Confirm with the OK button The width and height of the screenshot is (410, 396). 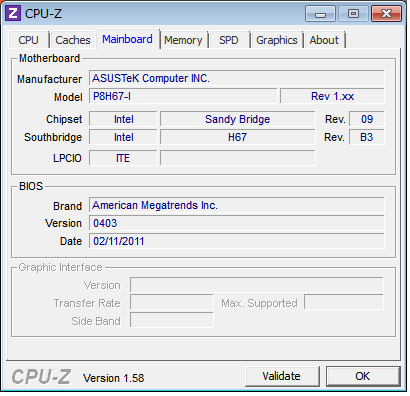coord(363,376)
